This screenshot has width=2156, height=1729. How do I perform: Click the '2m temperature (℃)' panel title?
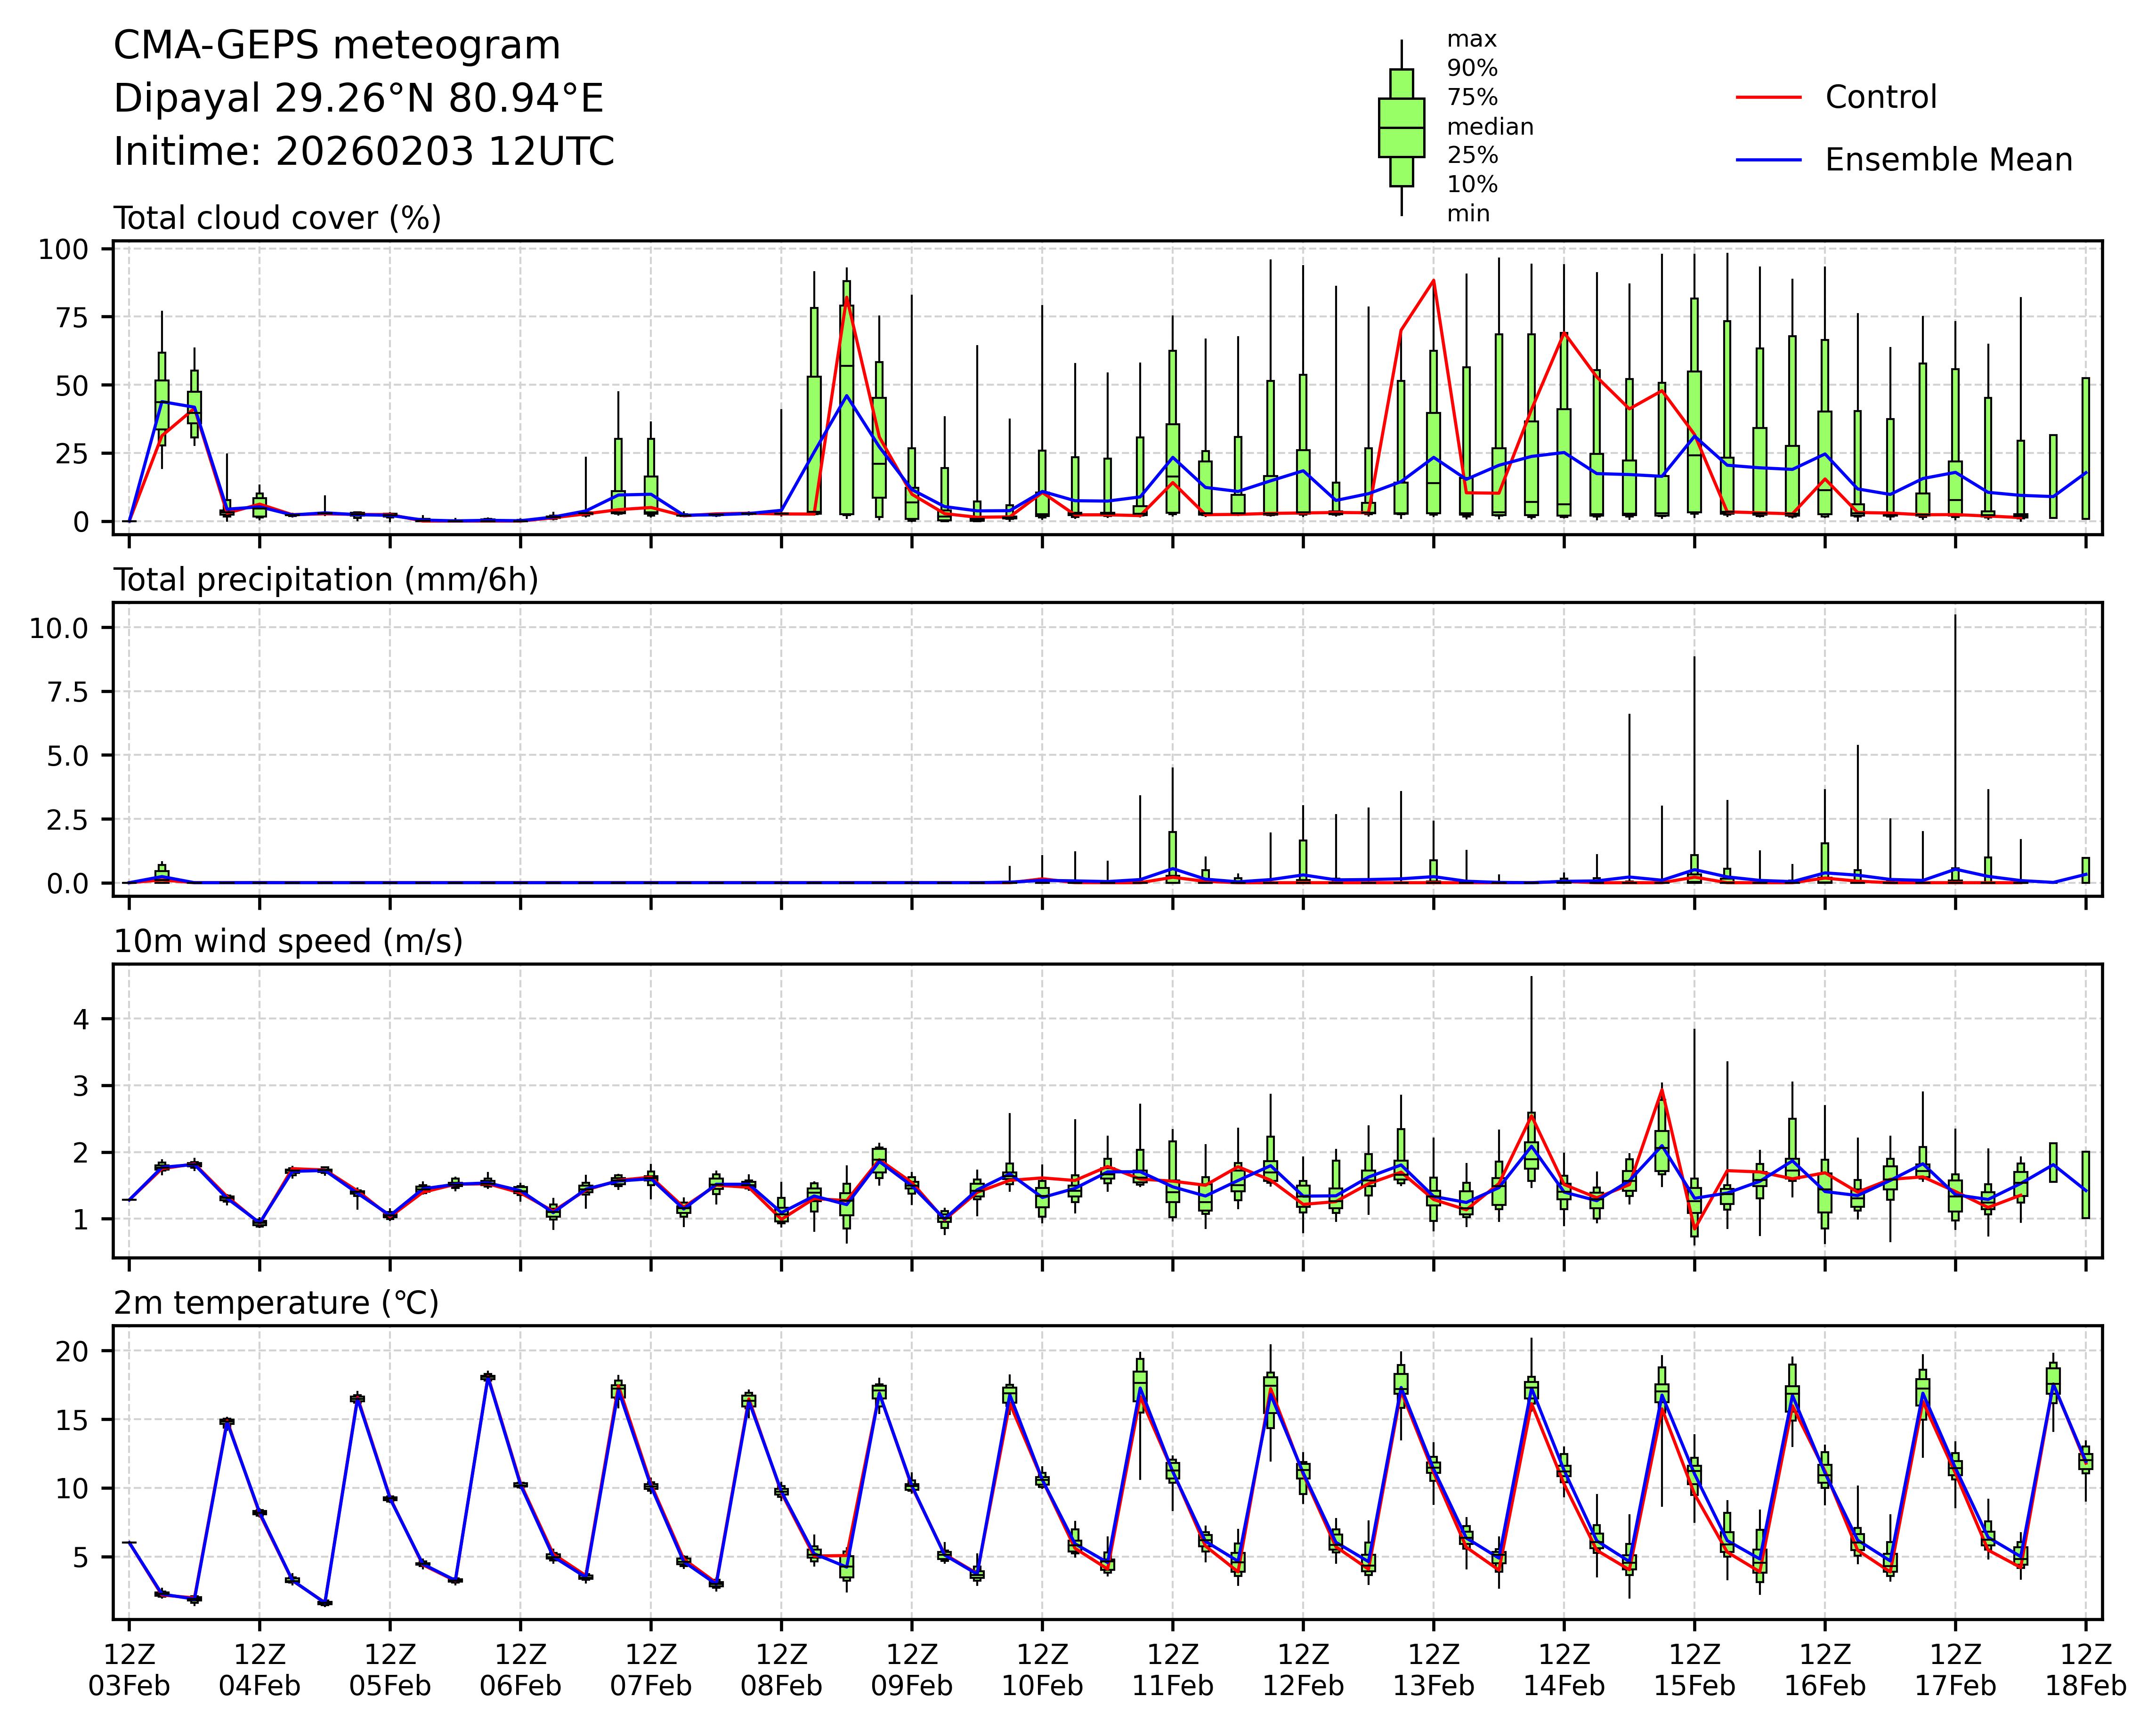pos(276,1303)
